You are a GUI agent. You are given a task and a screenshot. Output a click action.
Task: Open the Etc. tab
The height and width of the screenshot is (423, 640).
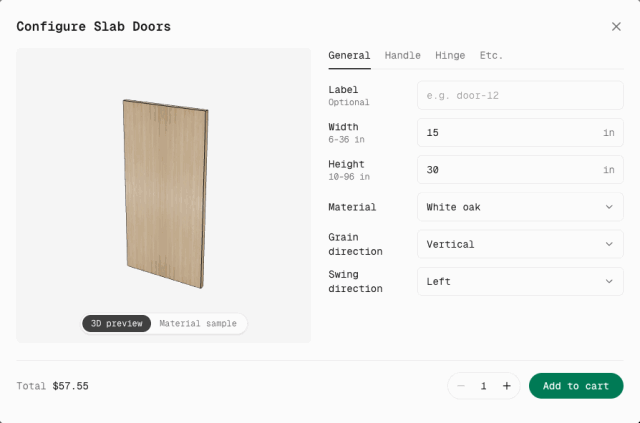[x=491, y=56]
